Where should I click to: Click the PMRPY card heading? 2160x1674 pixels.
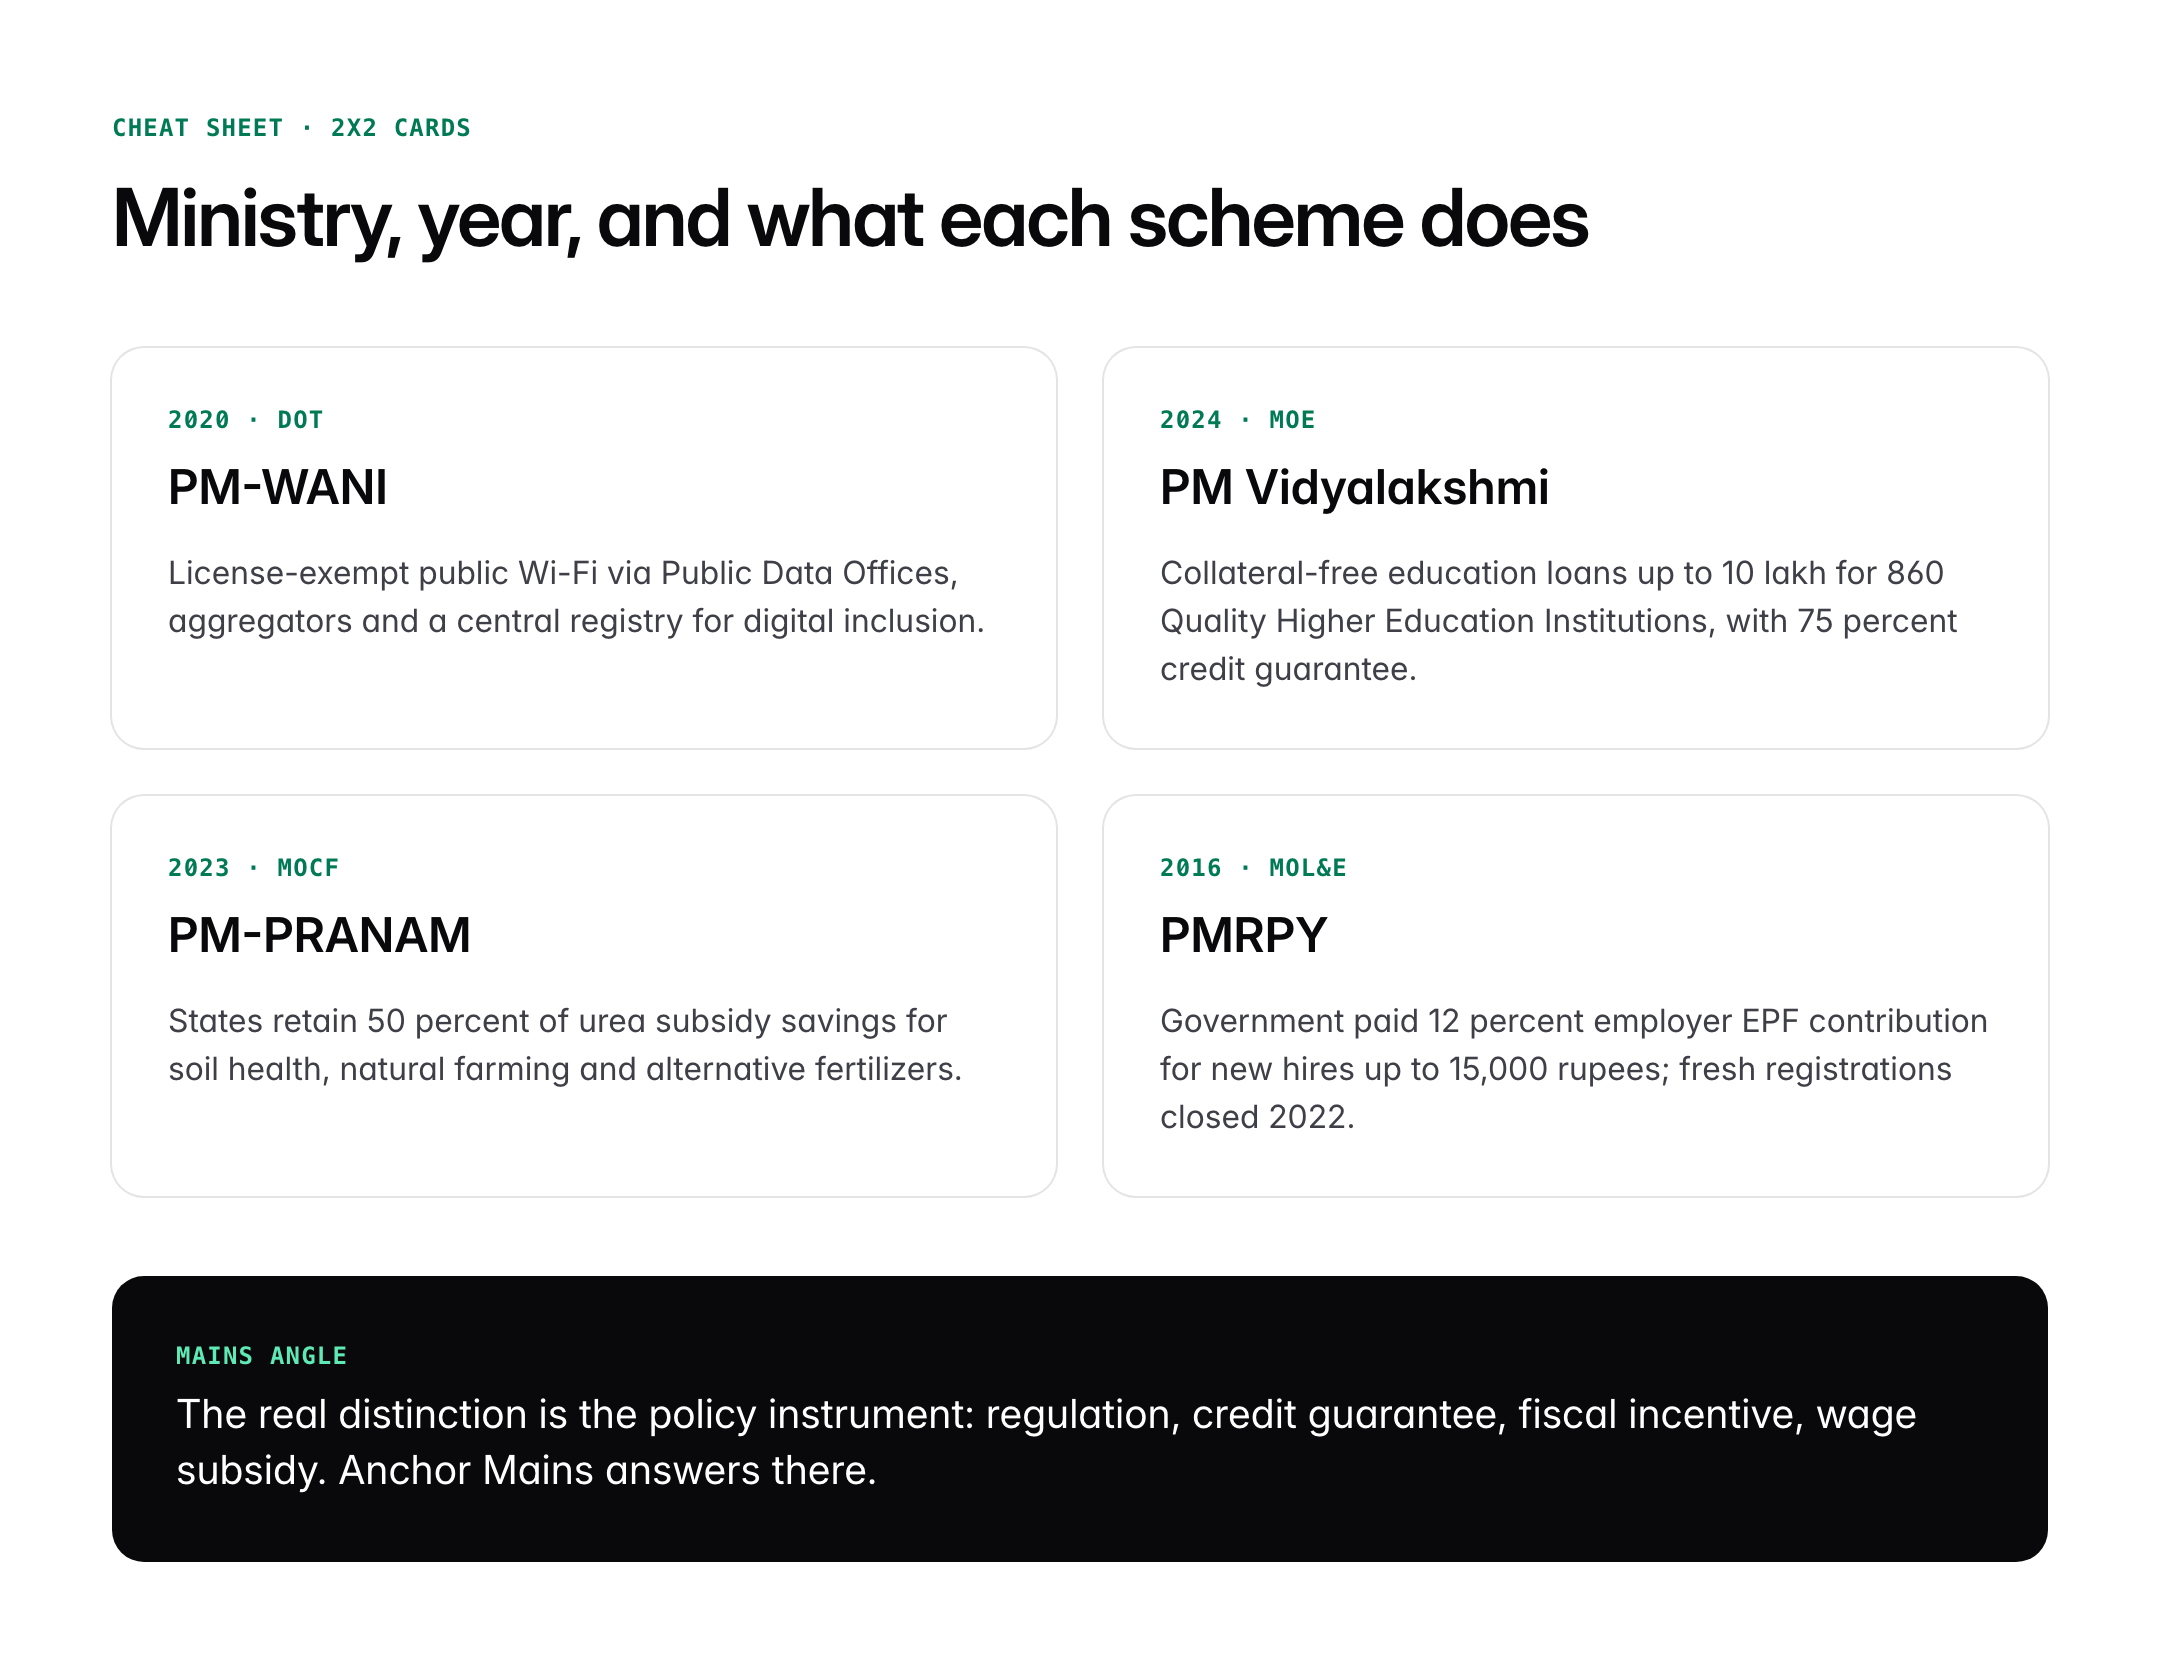[1243, 936]
